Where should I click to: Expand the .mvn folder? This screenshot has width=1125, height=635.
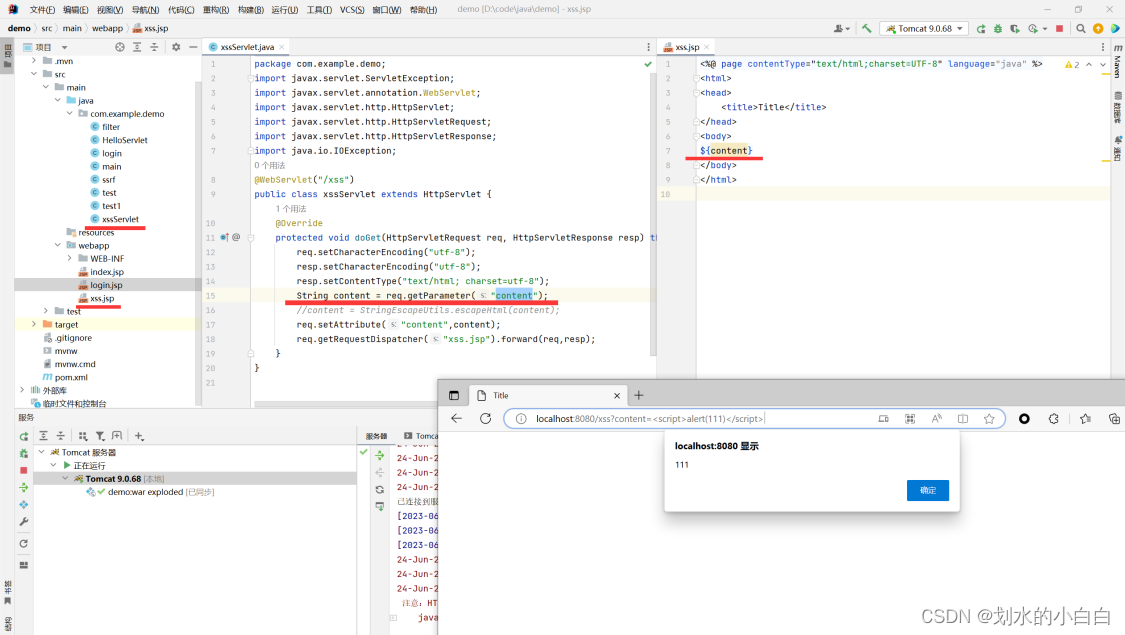tap(34, 61)
